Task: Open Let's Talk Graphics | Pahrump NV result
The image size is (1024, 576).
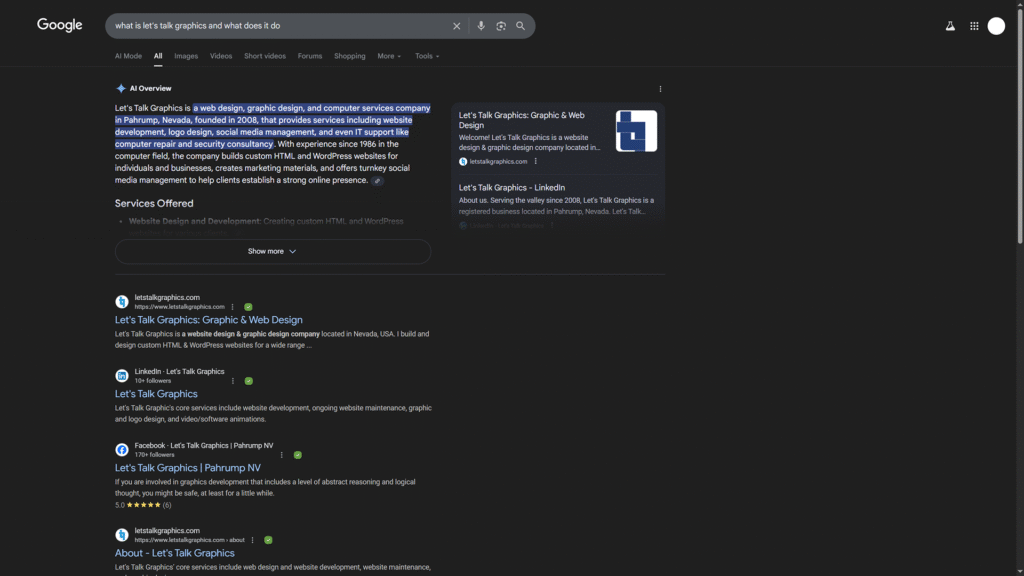Action: click(187, 468)
